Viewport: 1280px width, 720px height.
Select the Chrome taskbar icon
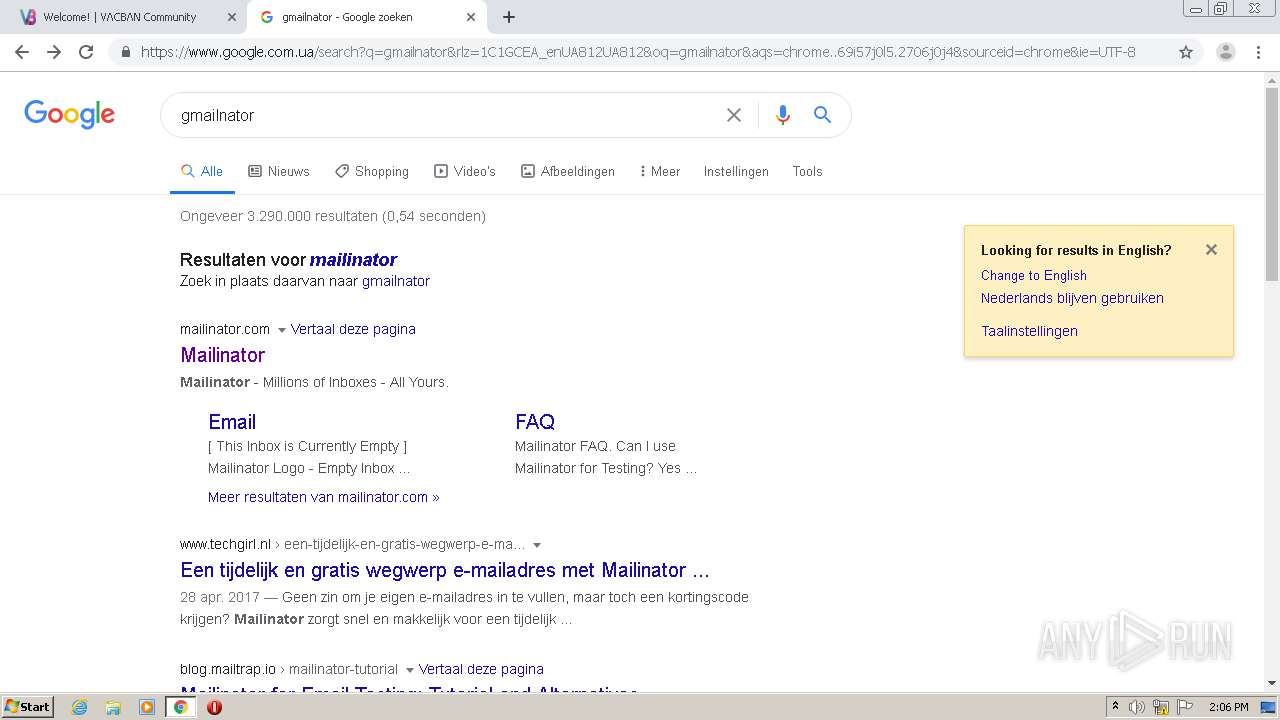click(181, 707)
